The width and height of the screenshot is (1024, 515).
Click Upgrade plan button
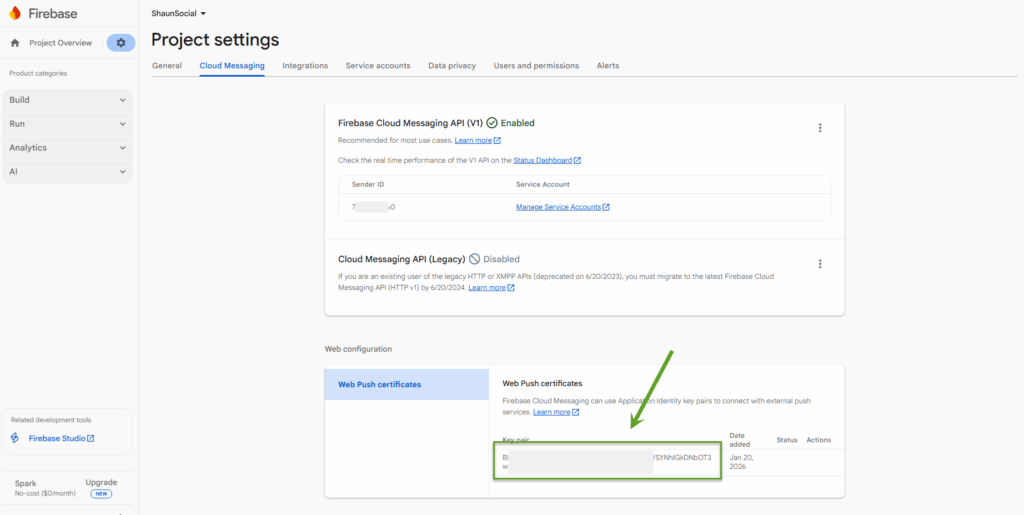(101, 482)
